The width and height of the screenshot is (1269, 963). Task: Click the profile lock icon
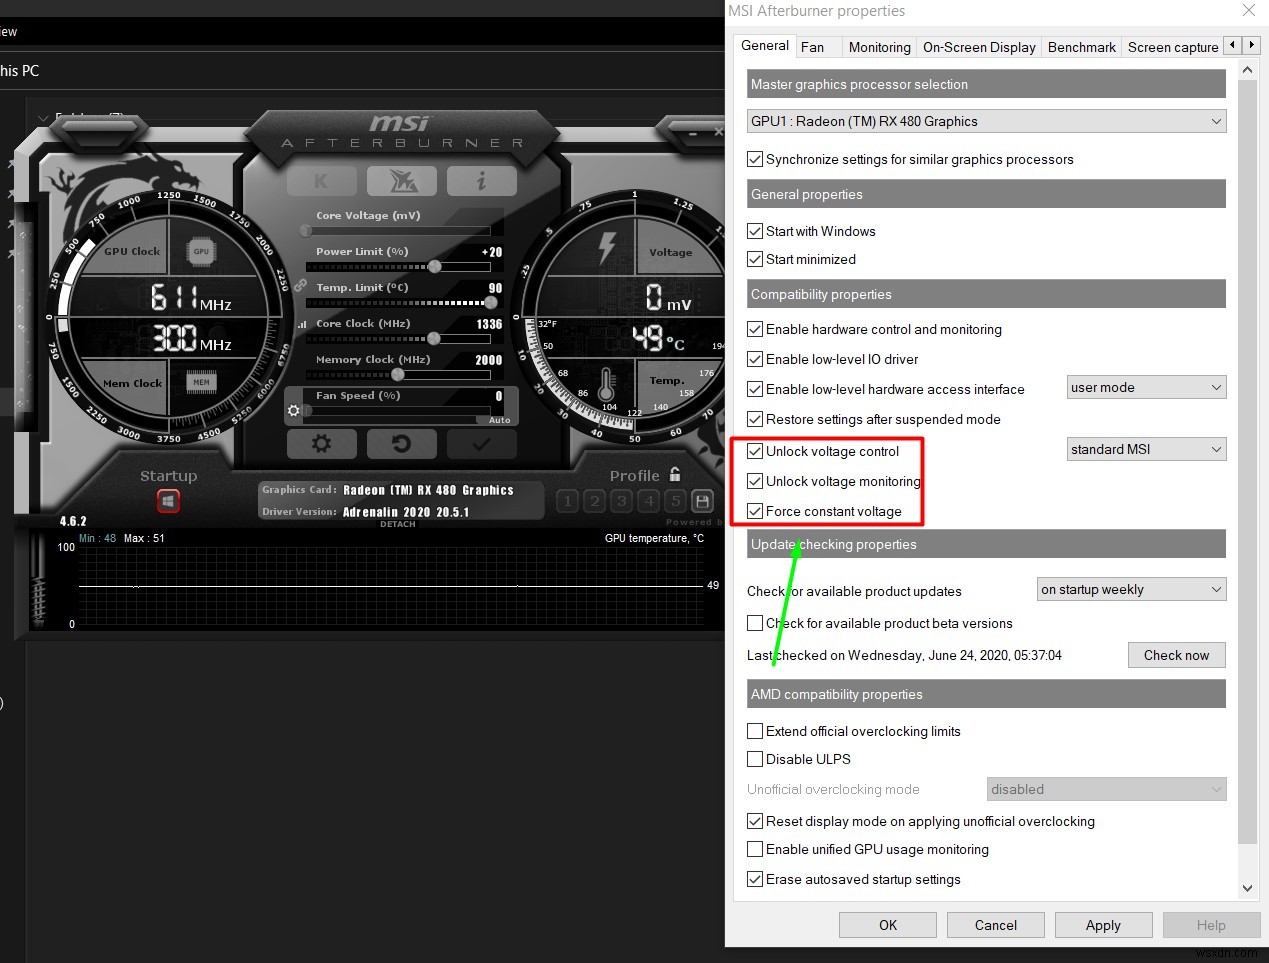point(675,474)
